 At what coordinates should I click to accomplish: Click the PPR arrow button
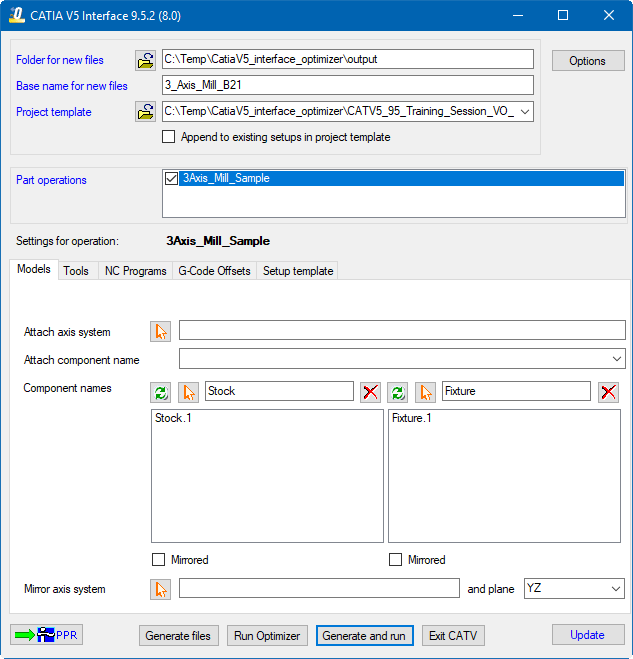47,635
